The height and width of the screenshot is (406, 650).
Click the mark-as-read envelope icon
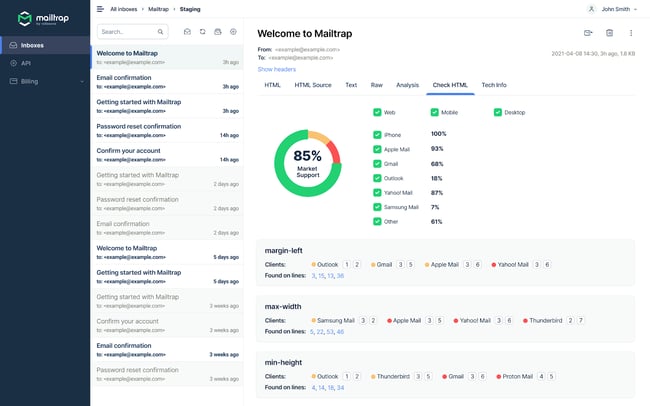187,32
